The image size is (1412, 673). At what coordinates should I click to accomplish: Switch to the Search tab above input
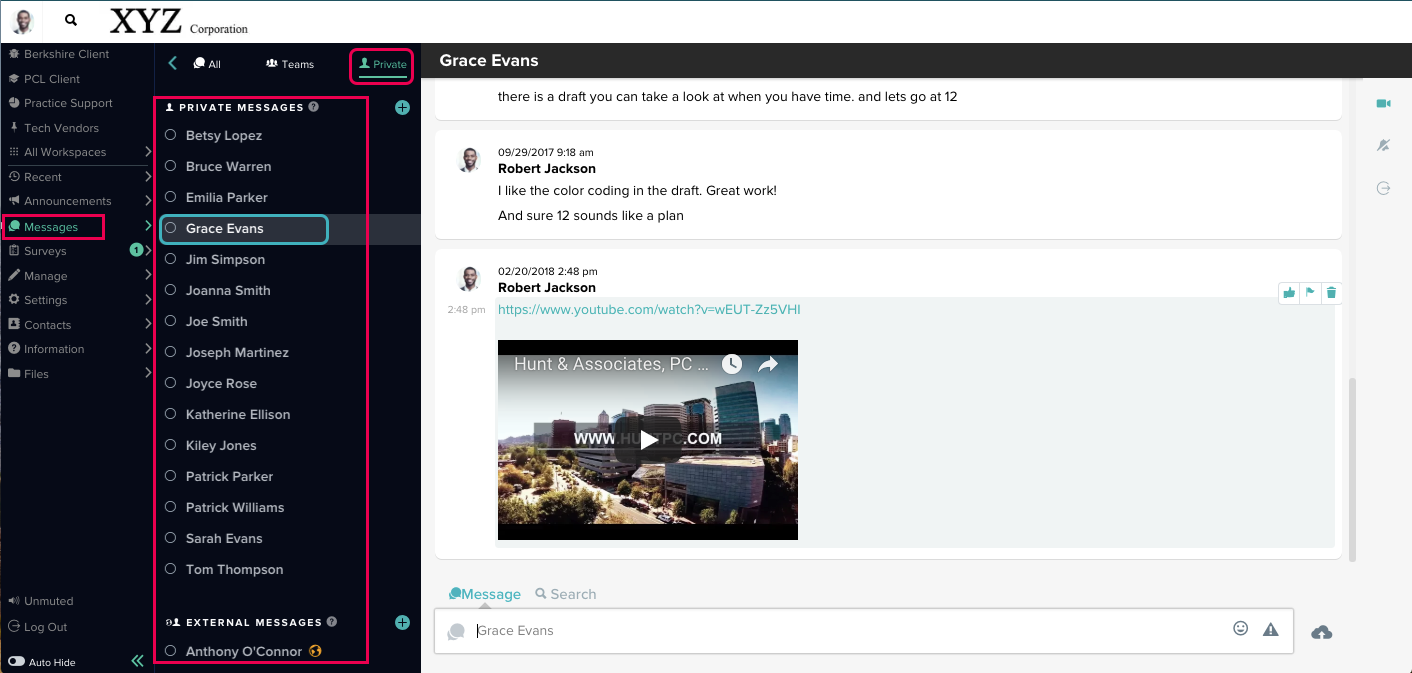566,594
